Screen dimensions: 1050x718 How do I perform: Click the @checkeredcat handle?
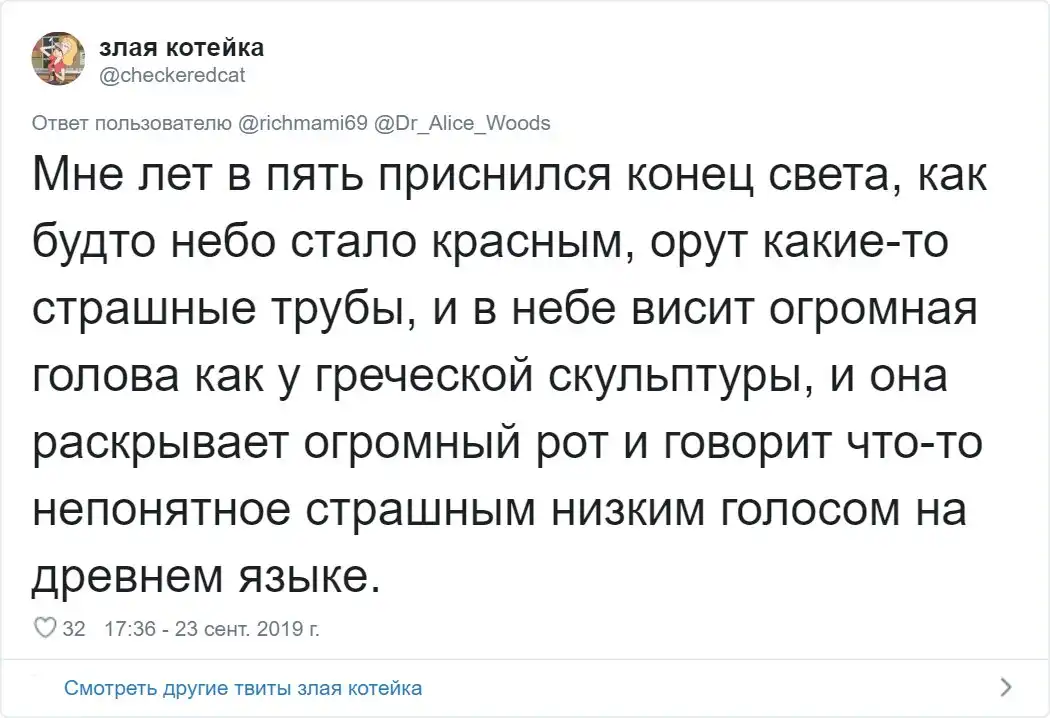point(174,72)
